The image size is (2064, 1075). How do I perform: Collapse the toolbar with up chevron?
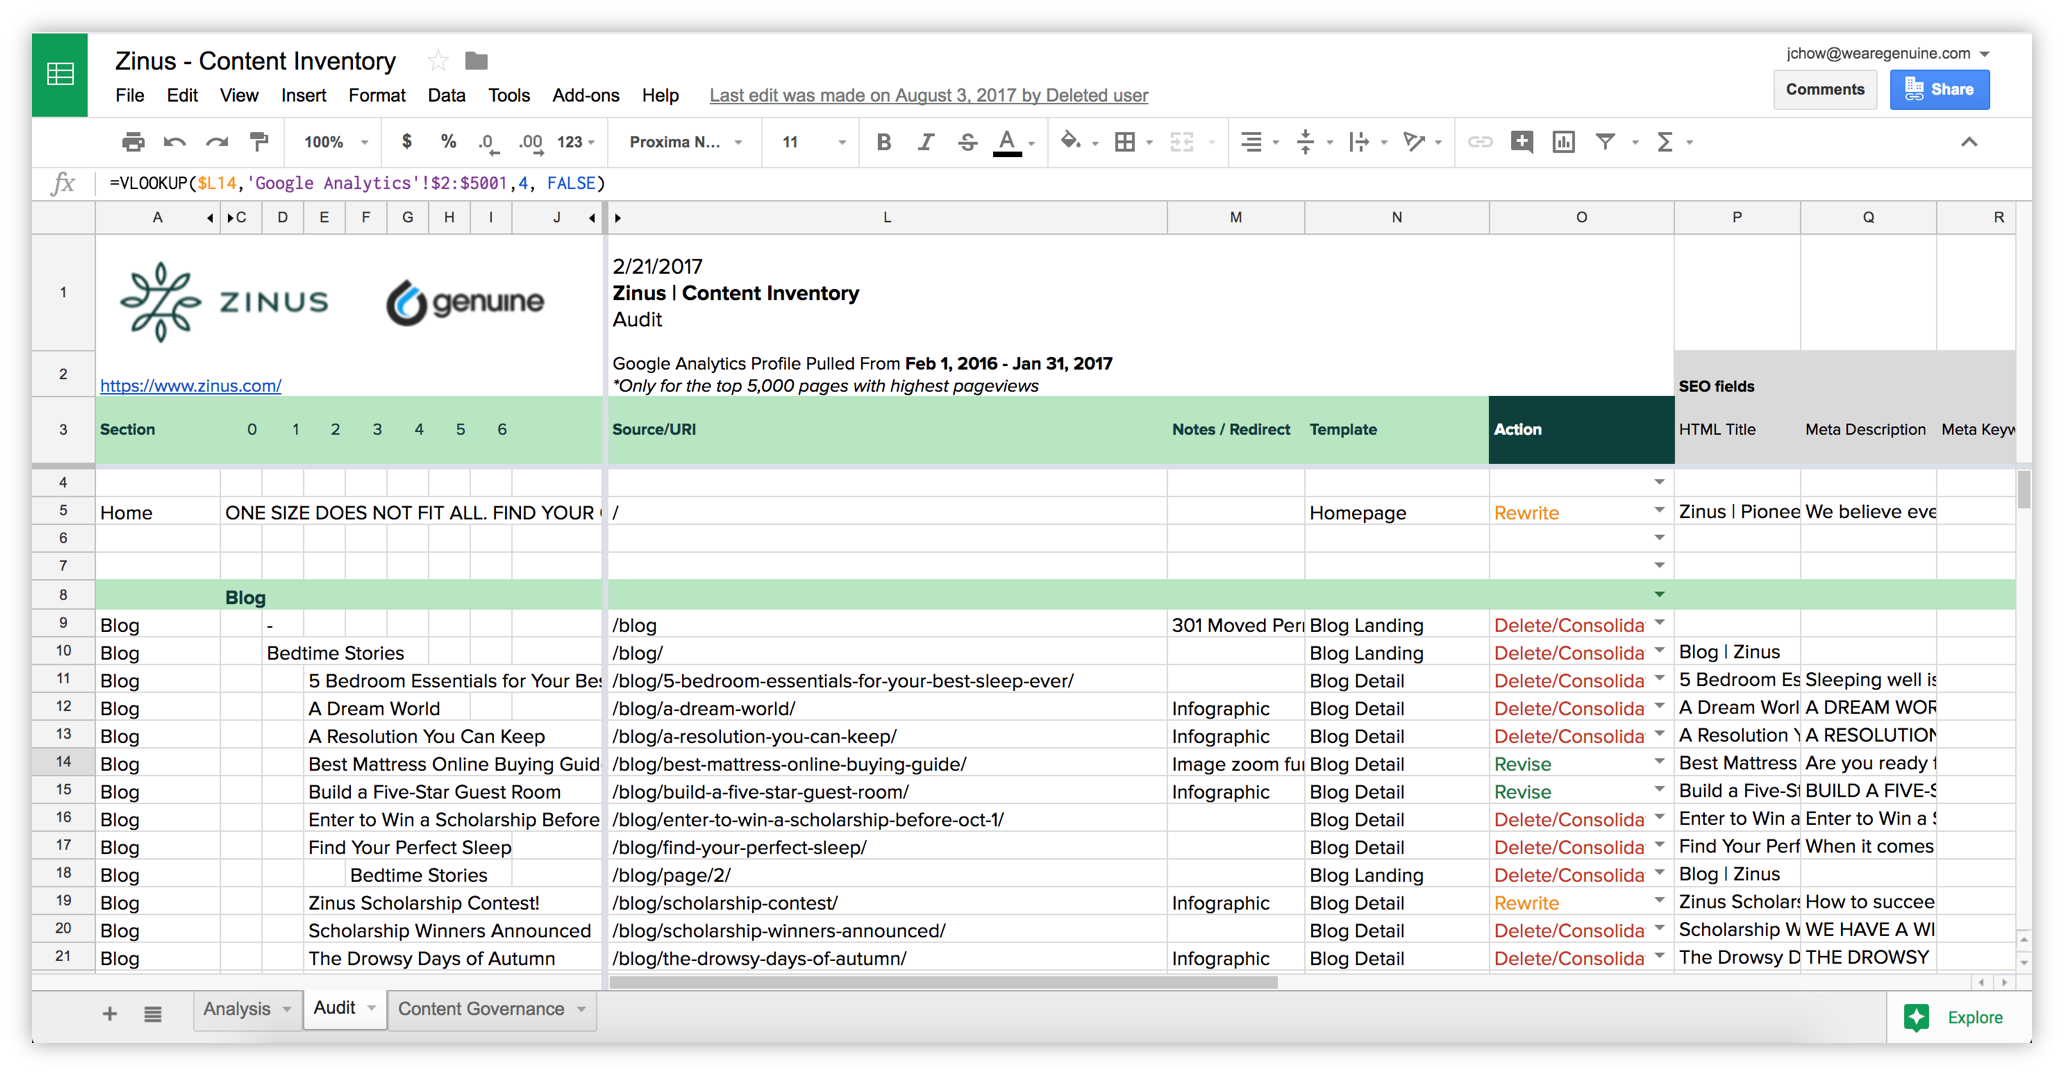(1969, 142)
